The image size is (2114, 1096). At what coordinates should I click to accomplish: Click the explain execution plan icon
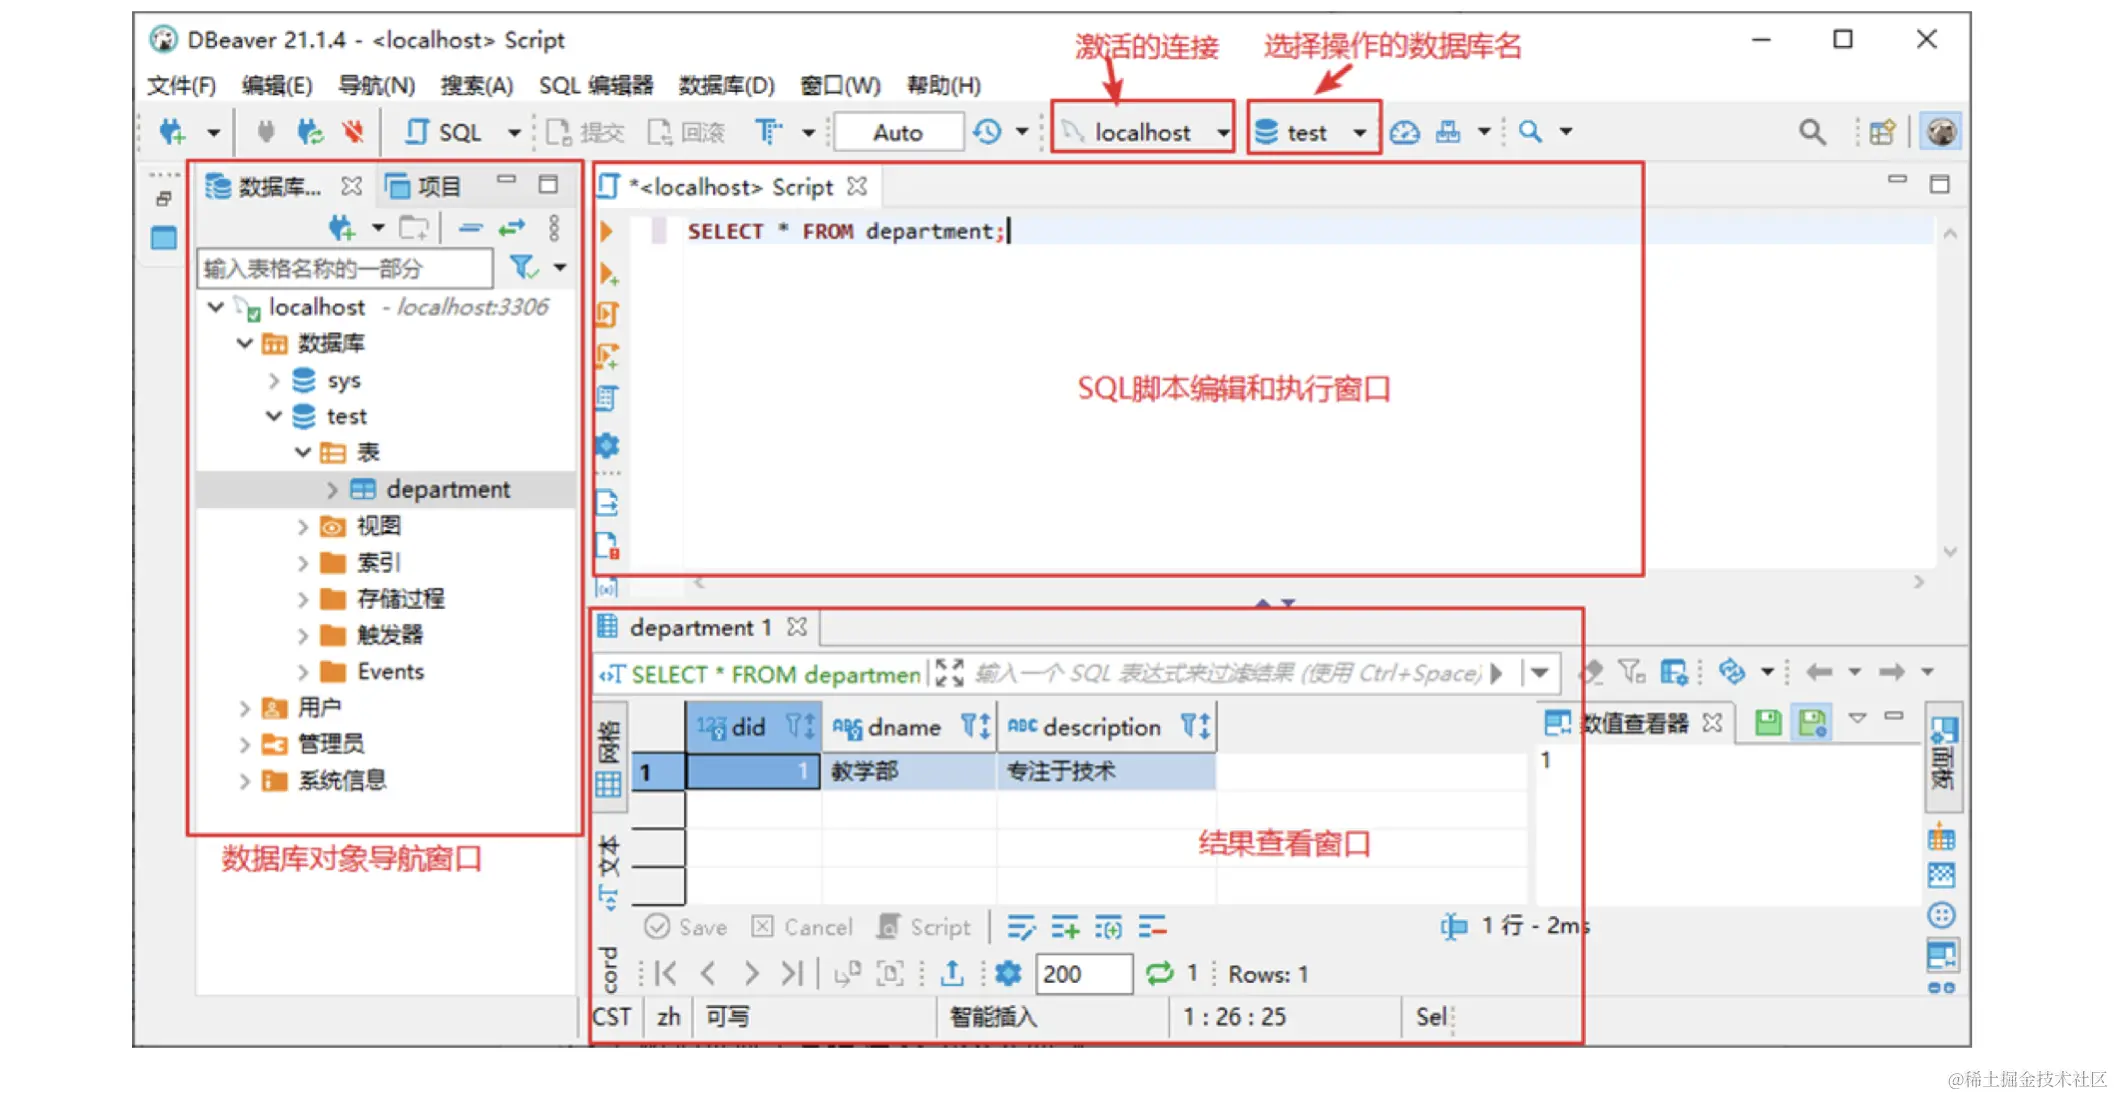607,398
